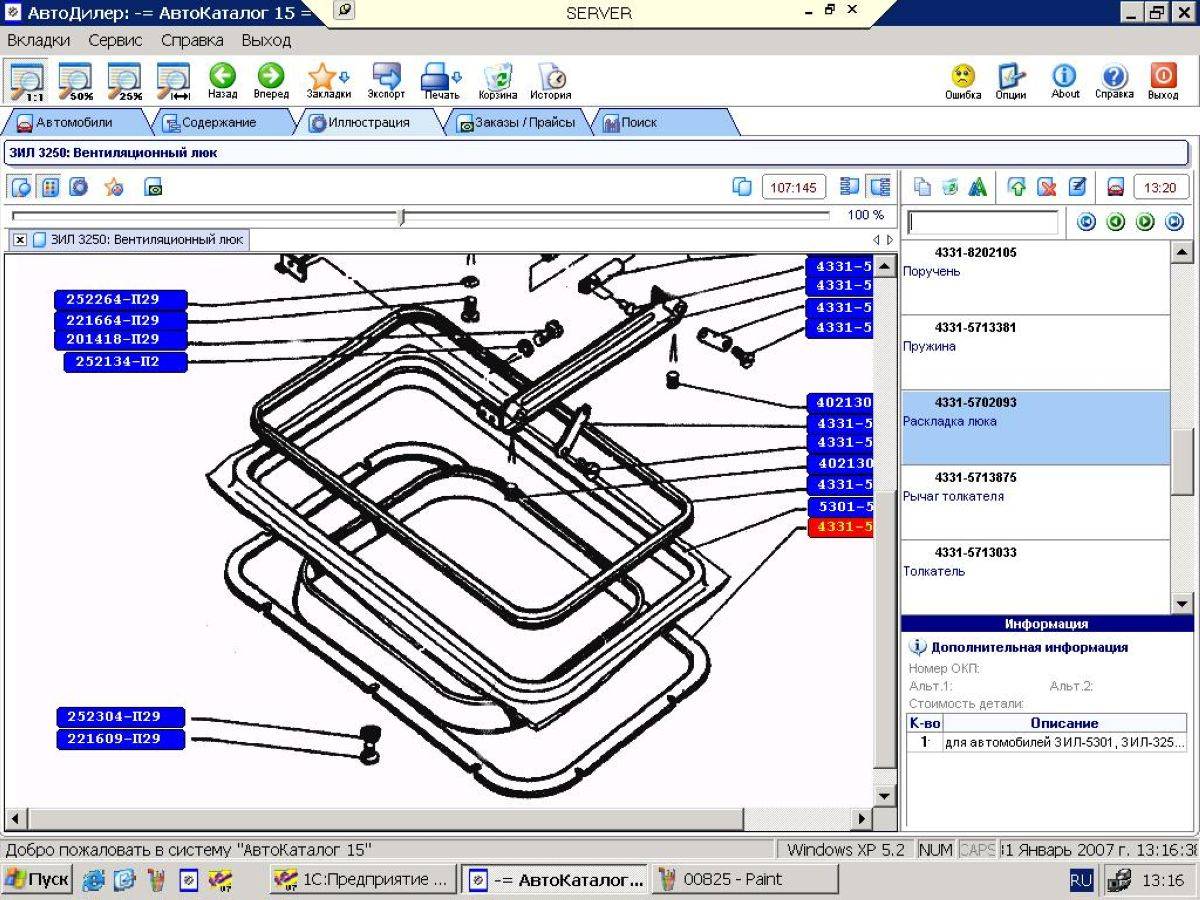
Task: Switch to Автомобили tab
Action: [74, 123]
